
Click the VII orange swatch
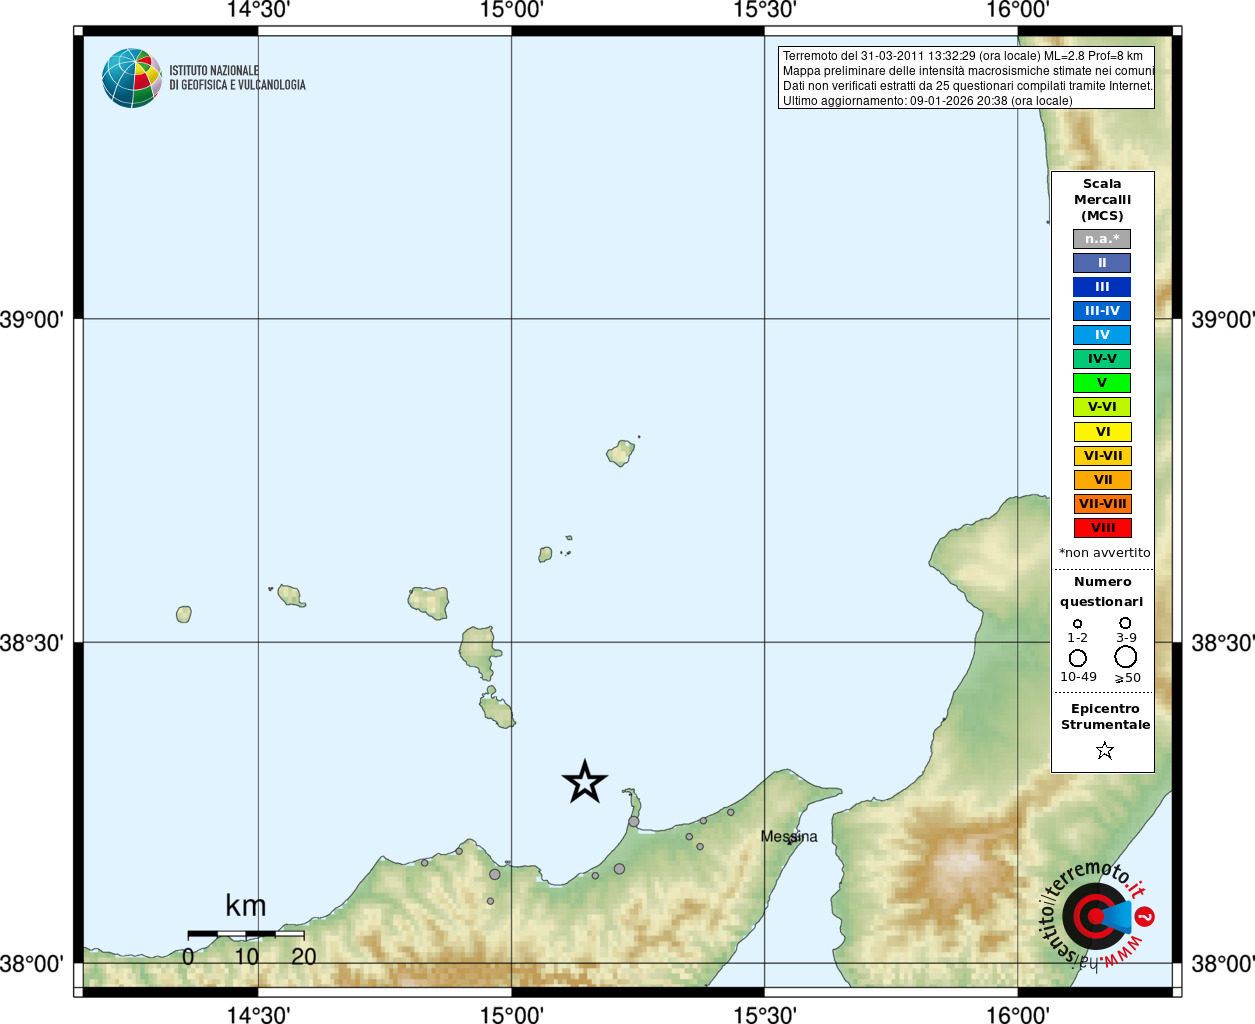click(1103, 480)
